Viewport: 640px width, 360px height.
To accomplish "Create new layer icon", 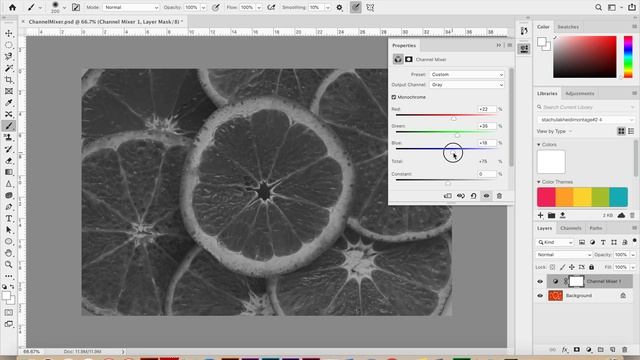I will tap(613, 350).
